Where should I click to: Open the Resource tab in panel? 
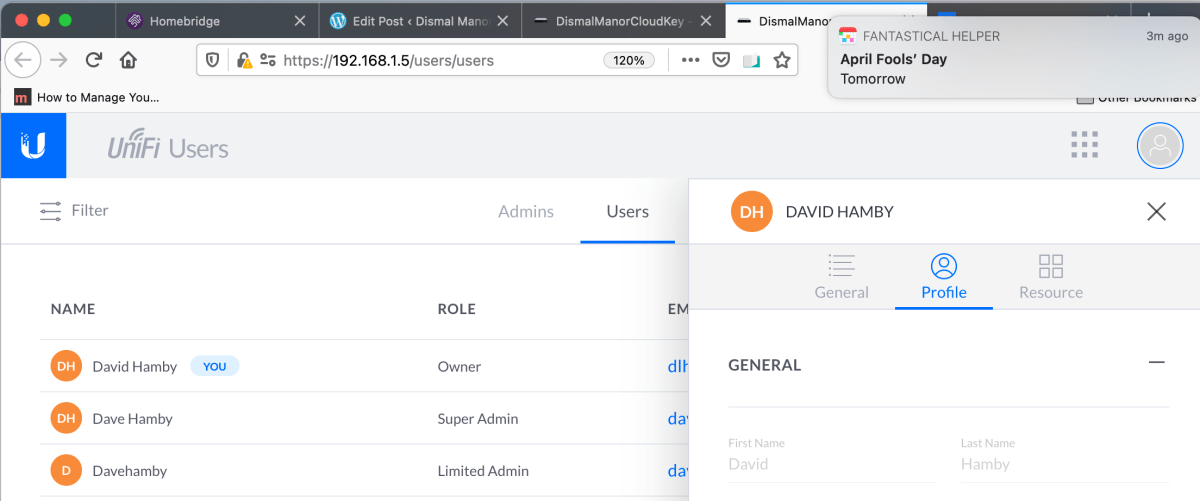pyautogui.click(x=1050, y=277)
